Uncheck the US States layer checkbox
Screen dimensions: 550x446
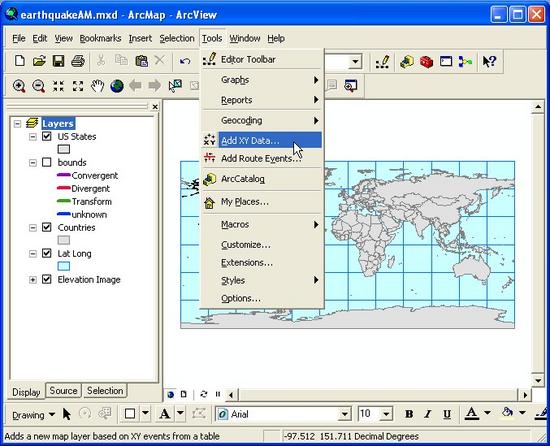click(x=47, y=136)
